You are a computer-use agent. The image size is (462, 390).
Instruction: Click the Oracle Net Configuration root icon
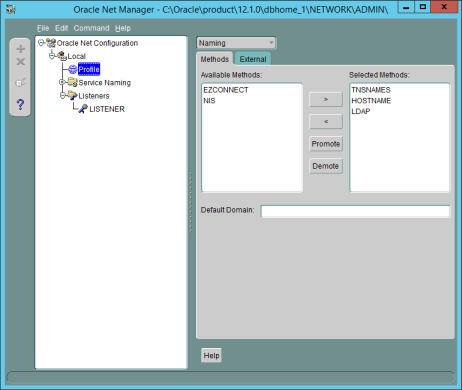51,43
